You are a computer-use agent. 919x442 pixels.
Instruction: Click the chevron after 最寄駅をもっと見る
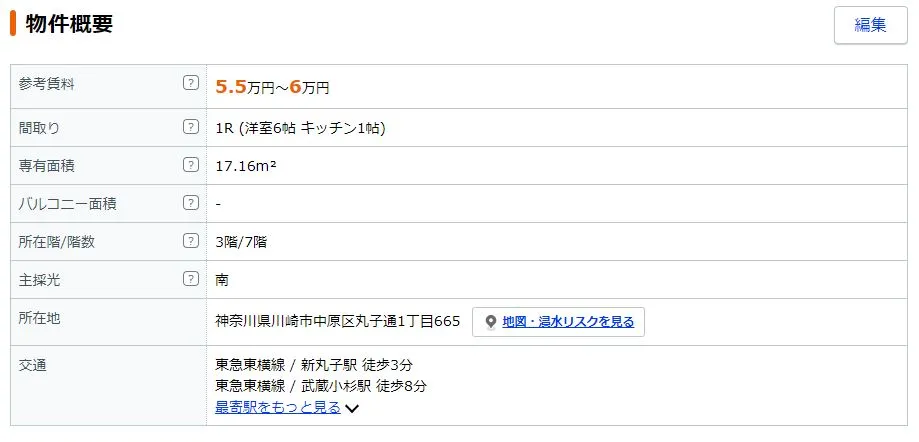352,408
